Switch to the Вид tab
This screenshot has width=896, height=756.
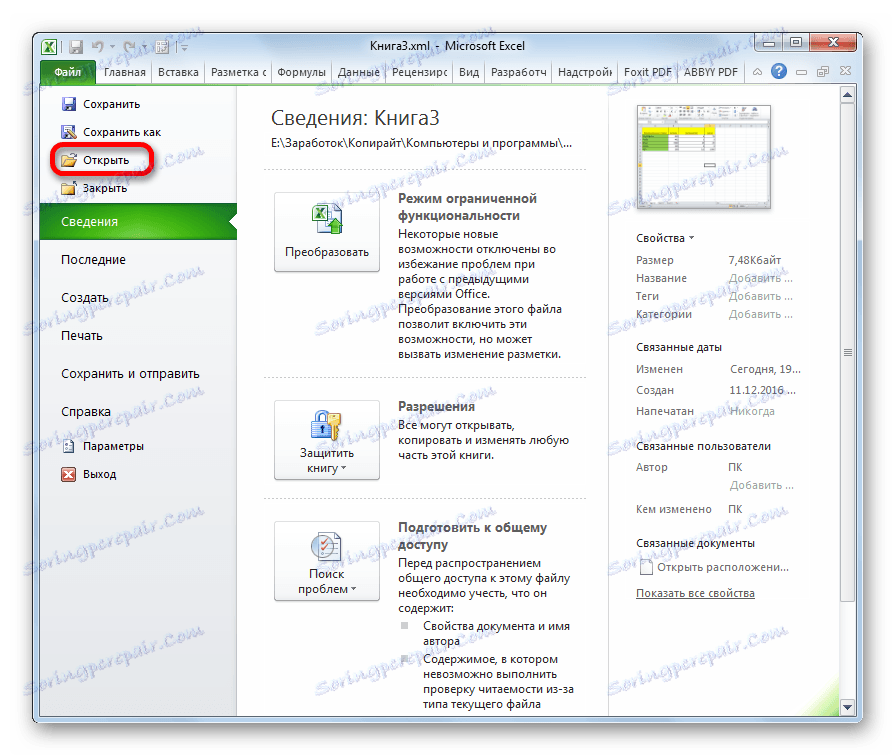point(469,73)
